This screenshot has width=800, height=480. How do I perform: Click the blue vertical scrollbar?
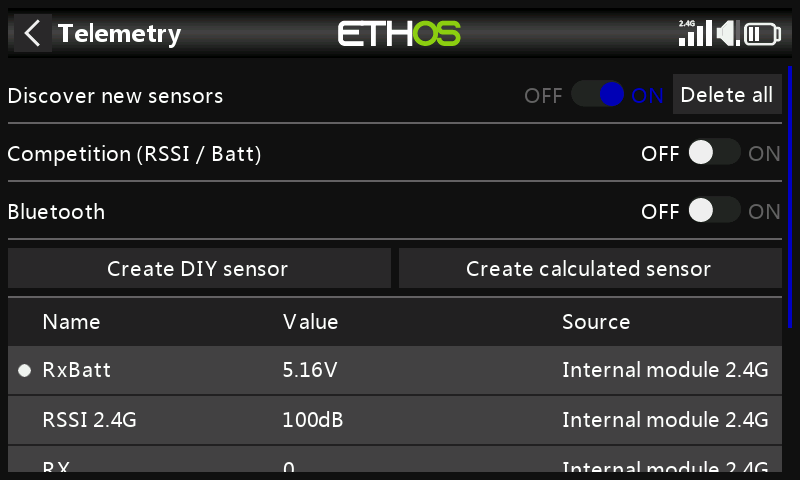[790, 196]
